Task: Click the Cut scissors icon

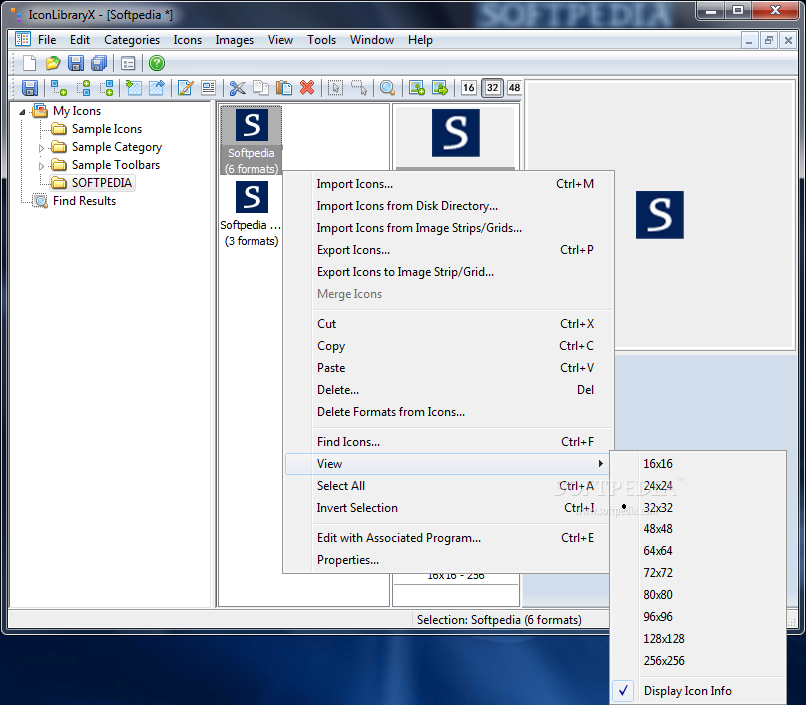Action: [x=237, y=88]
